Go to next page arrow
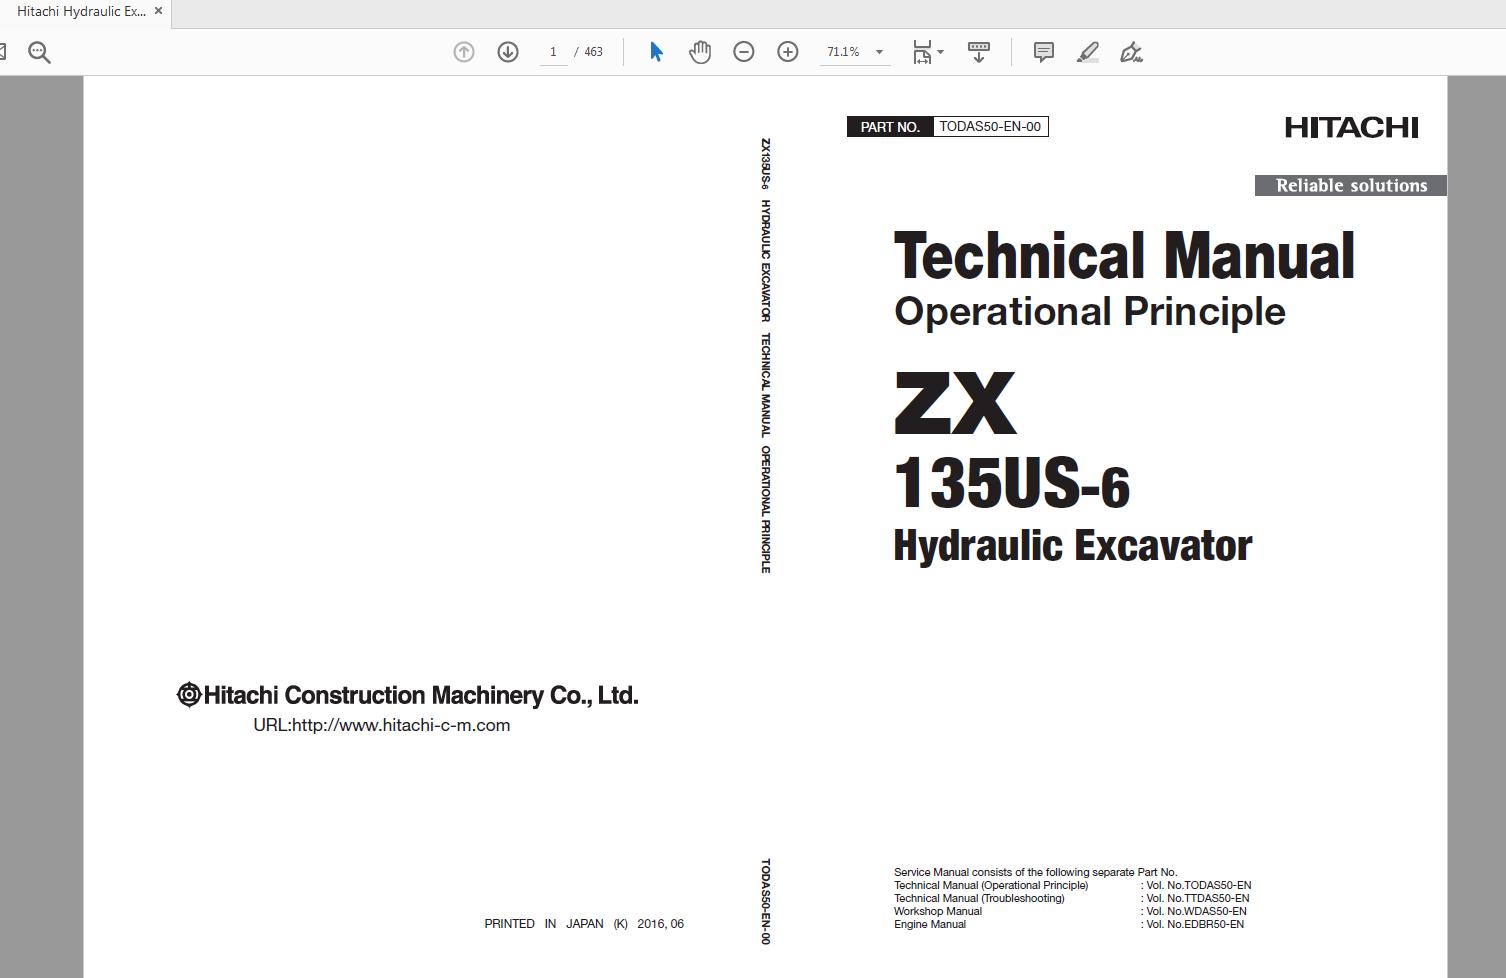Screen dimensions: 1506x978 pyautogui.click(x=508, y=52)
